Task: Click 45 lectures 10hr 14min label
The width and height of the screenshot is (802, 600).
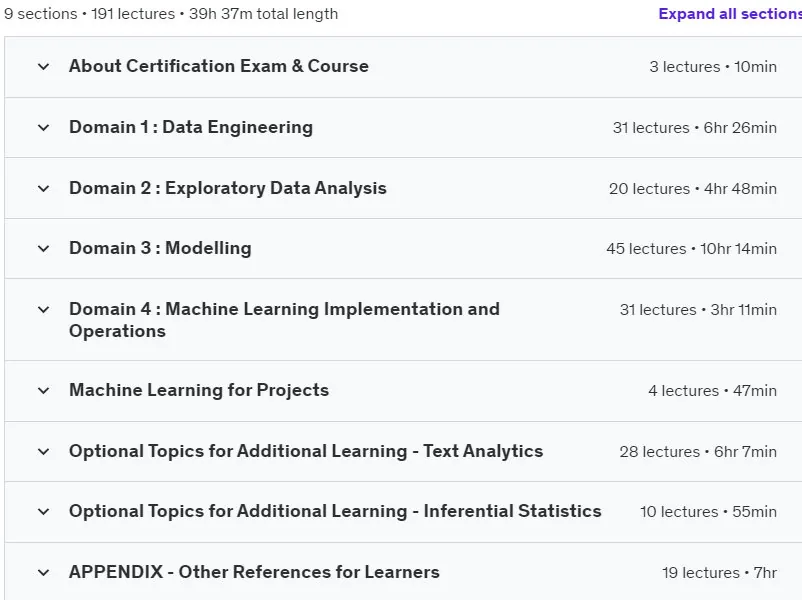Action: (692, 249)
